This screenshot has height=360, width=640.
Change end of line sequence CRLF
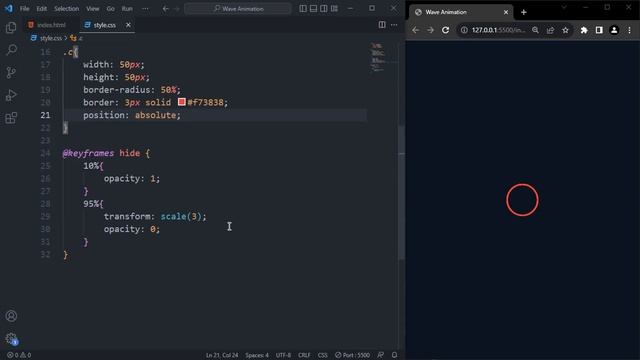tap(304, 355)
